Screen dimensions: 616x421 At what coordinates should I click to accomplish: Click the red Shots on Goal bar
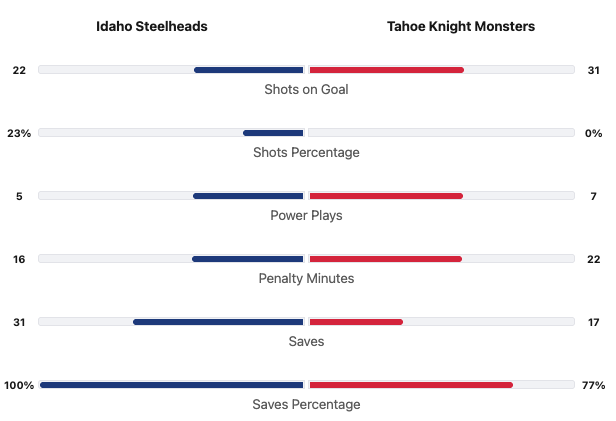[x=387, y=70]
